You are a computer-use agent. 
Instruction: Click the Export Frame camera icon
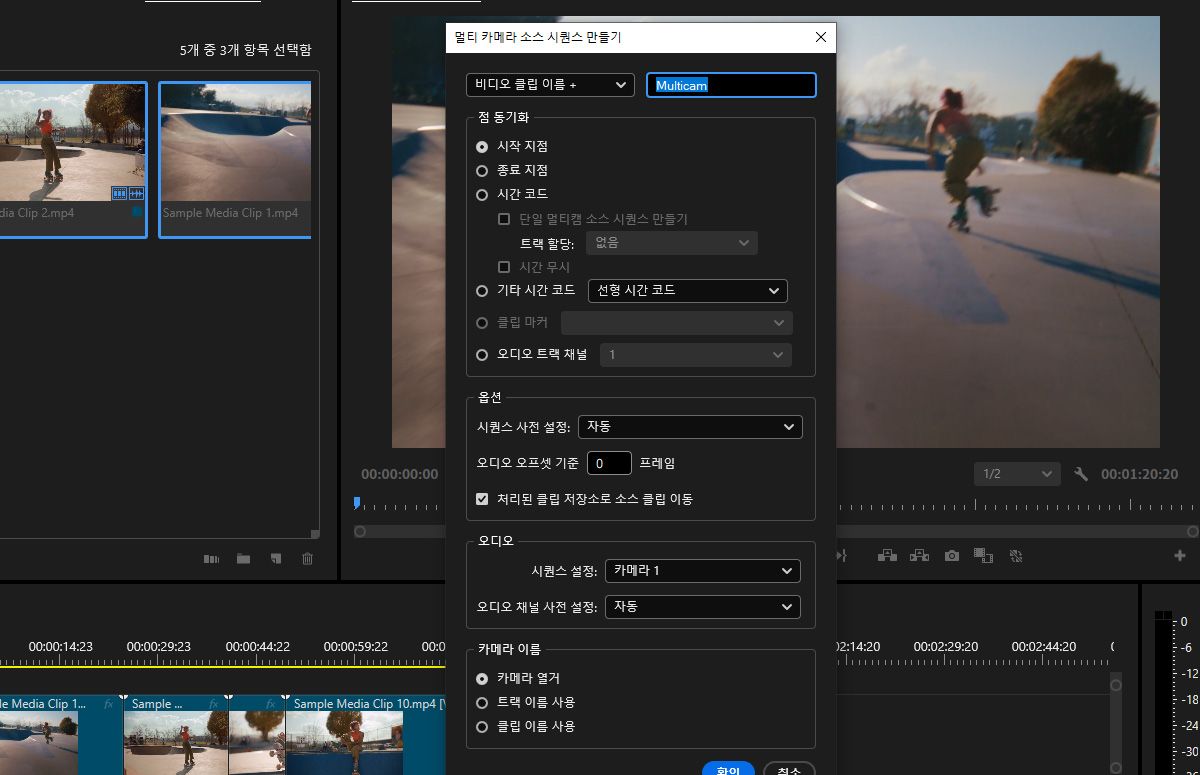point(950,556)
